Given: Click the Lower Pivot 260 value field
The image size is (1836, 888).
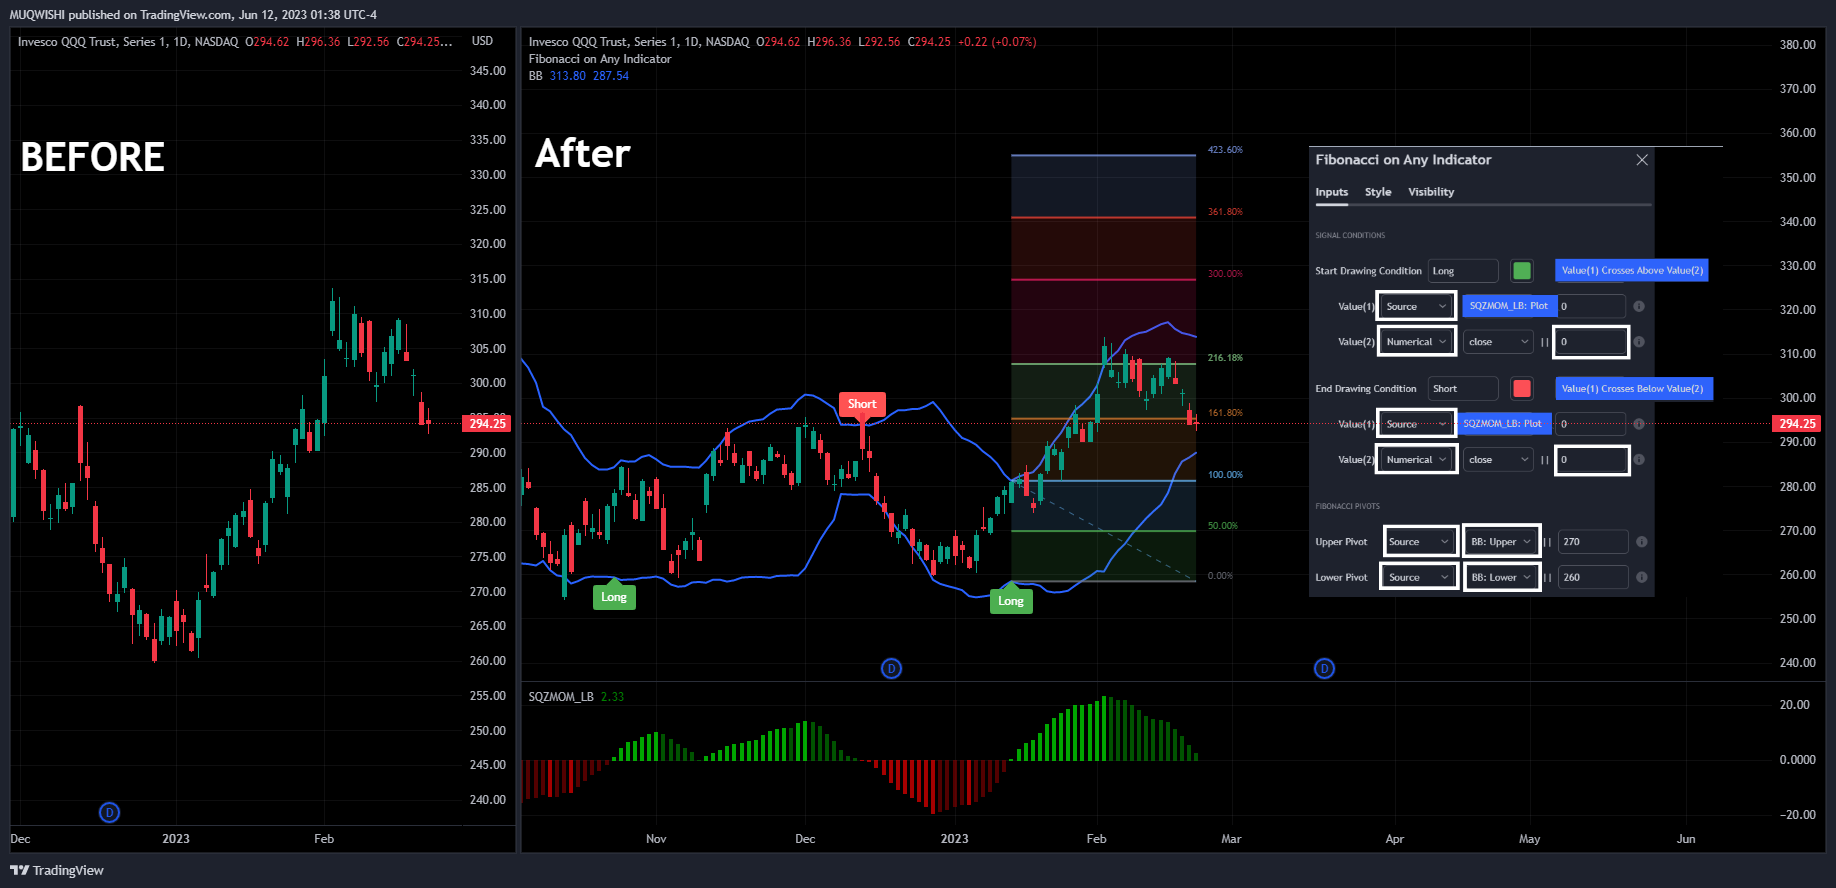Looking at the screenshot, I should pyautogui.click(x=1593, y=577).
